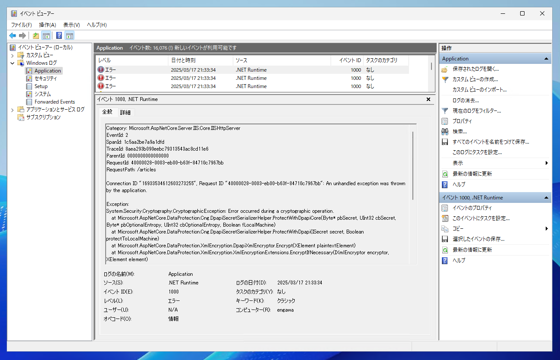Sort by the レベル column header
Screen dimensions: 560x360
(x=132, y=60)
